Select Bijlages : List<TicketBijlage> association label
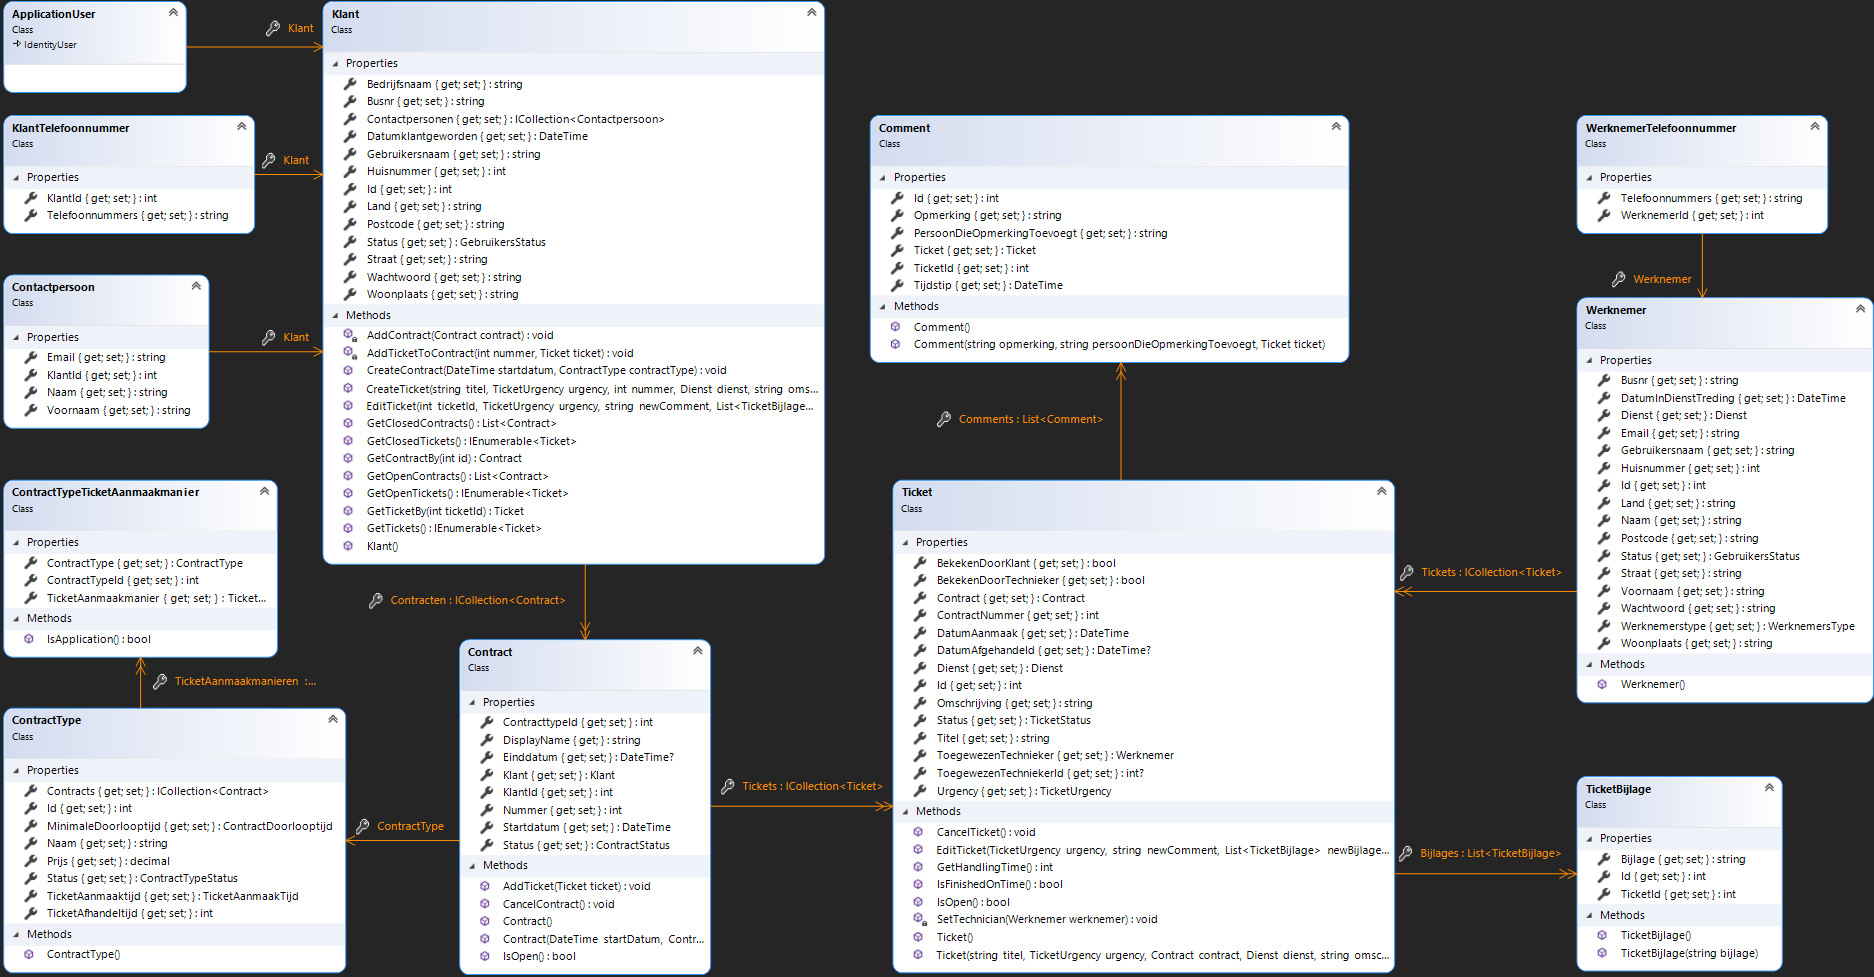The height and width of the screenshot is (977, 1874). click(x=1490, y=853)
